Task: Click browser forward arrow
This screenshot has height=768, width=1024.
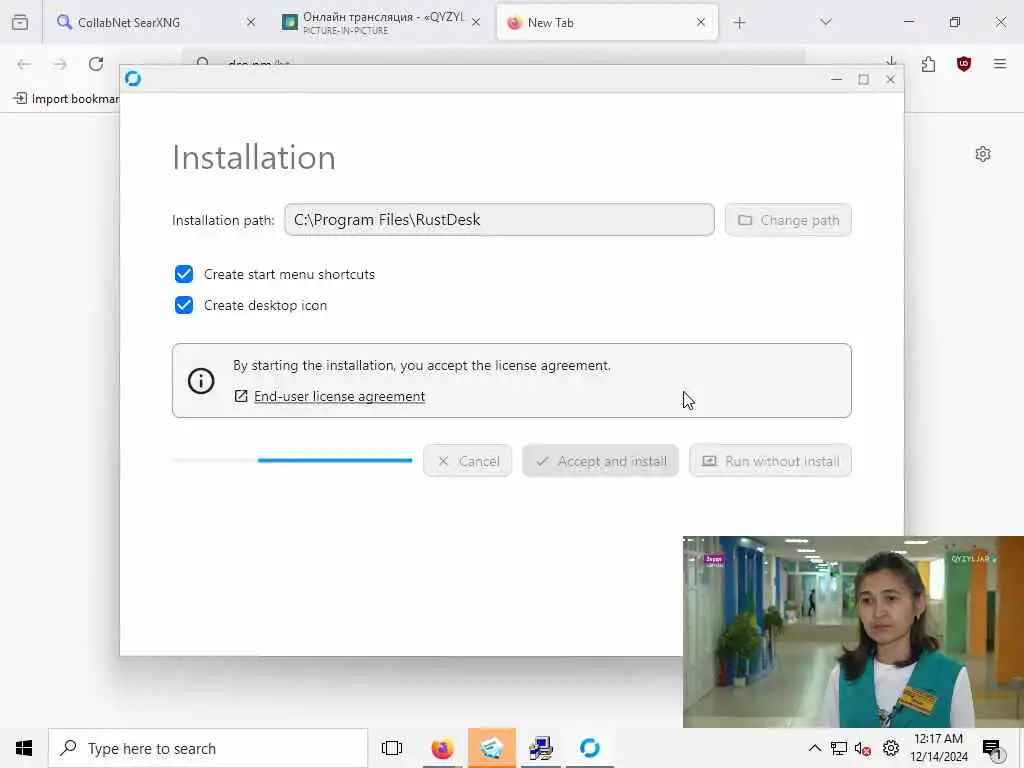Action: (x=60, y=64)
